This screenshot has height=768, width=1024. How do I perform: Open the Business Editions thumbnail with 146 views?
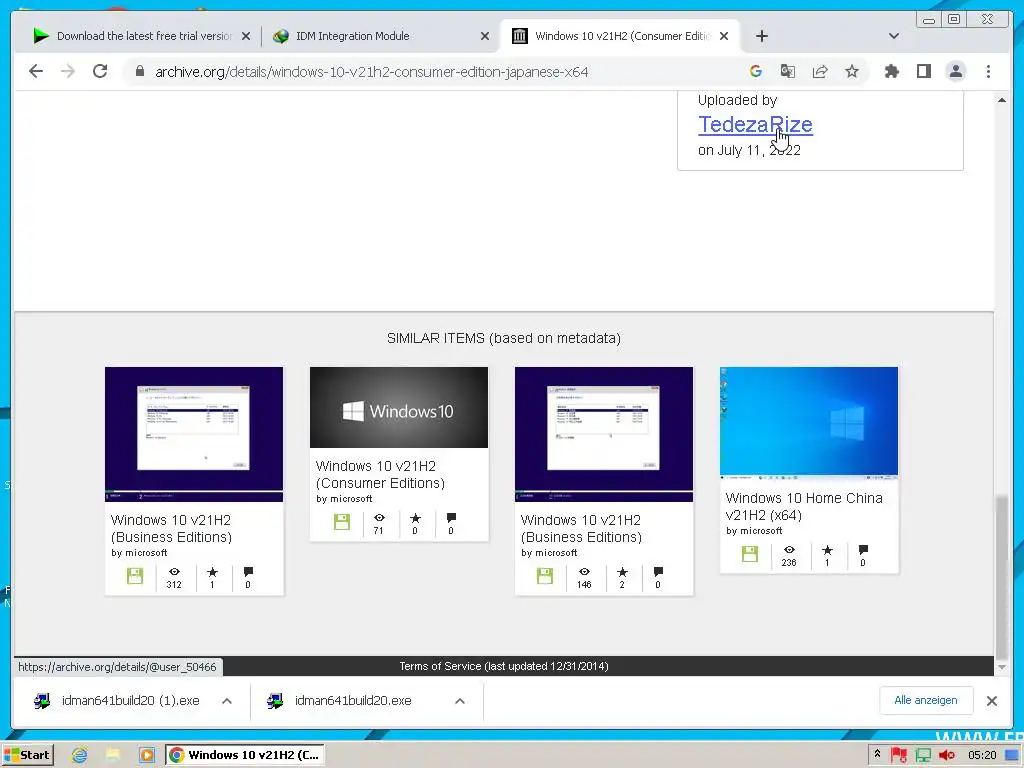pos(603,434)
